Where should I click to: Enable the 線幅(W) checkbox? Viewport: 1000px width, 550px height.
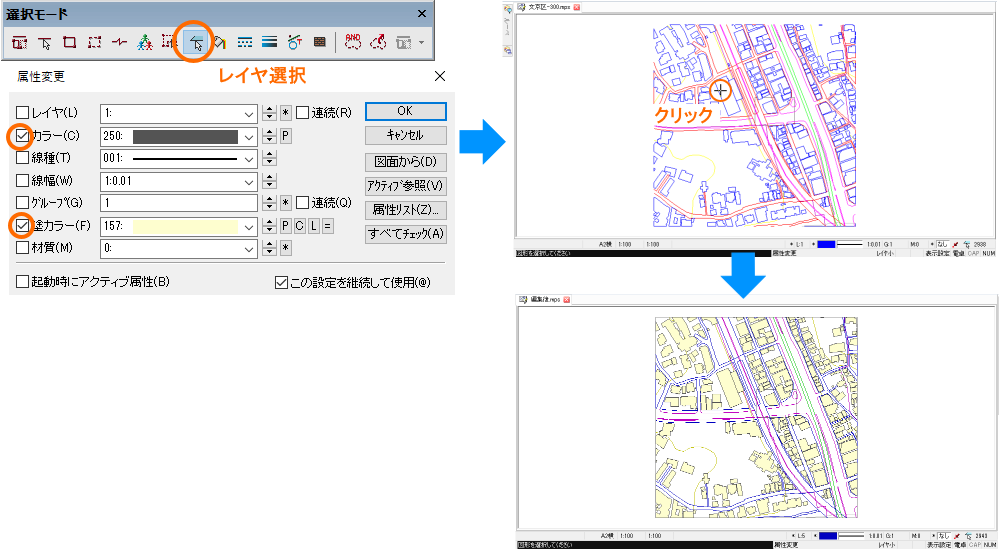pos(22,181)
